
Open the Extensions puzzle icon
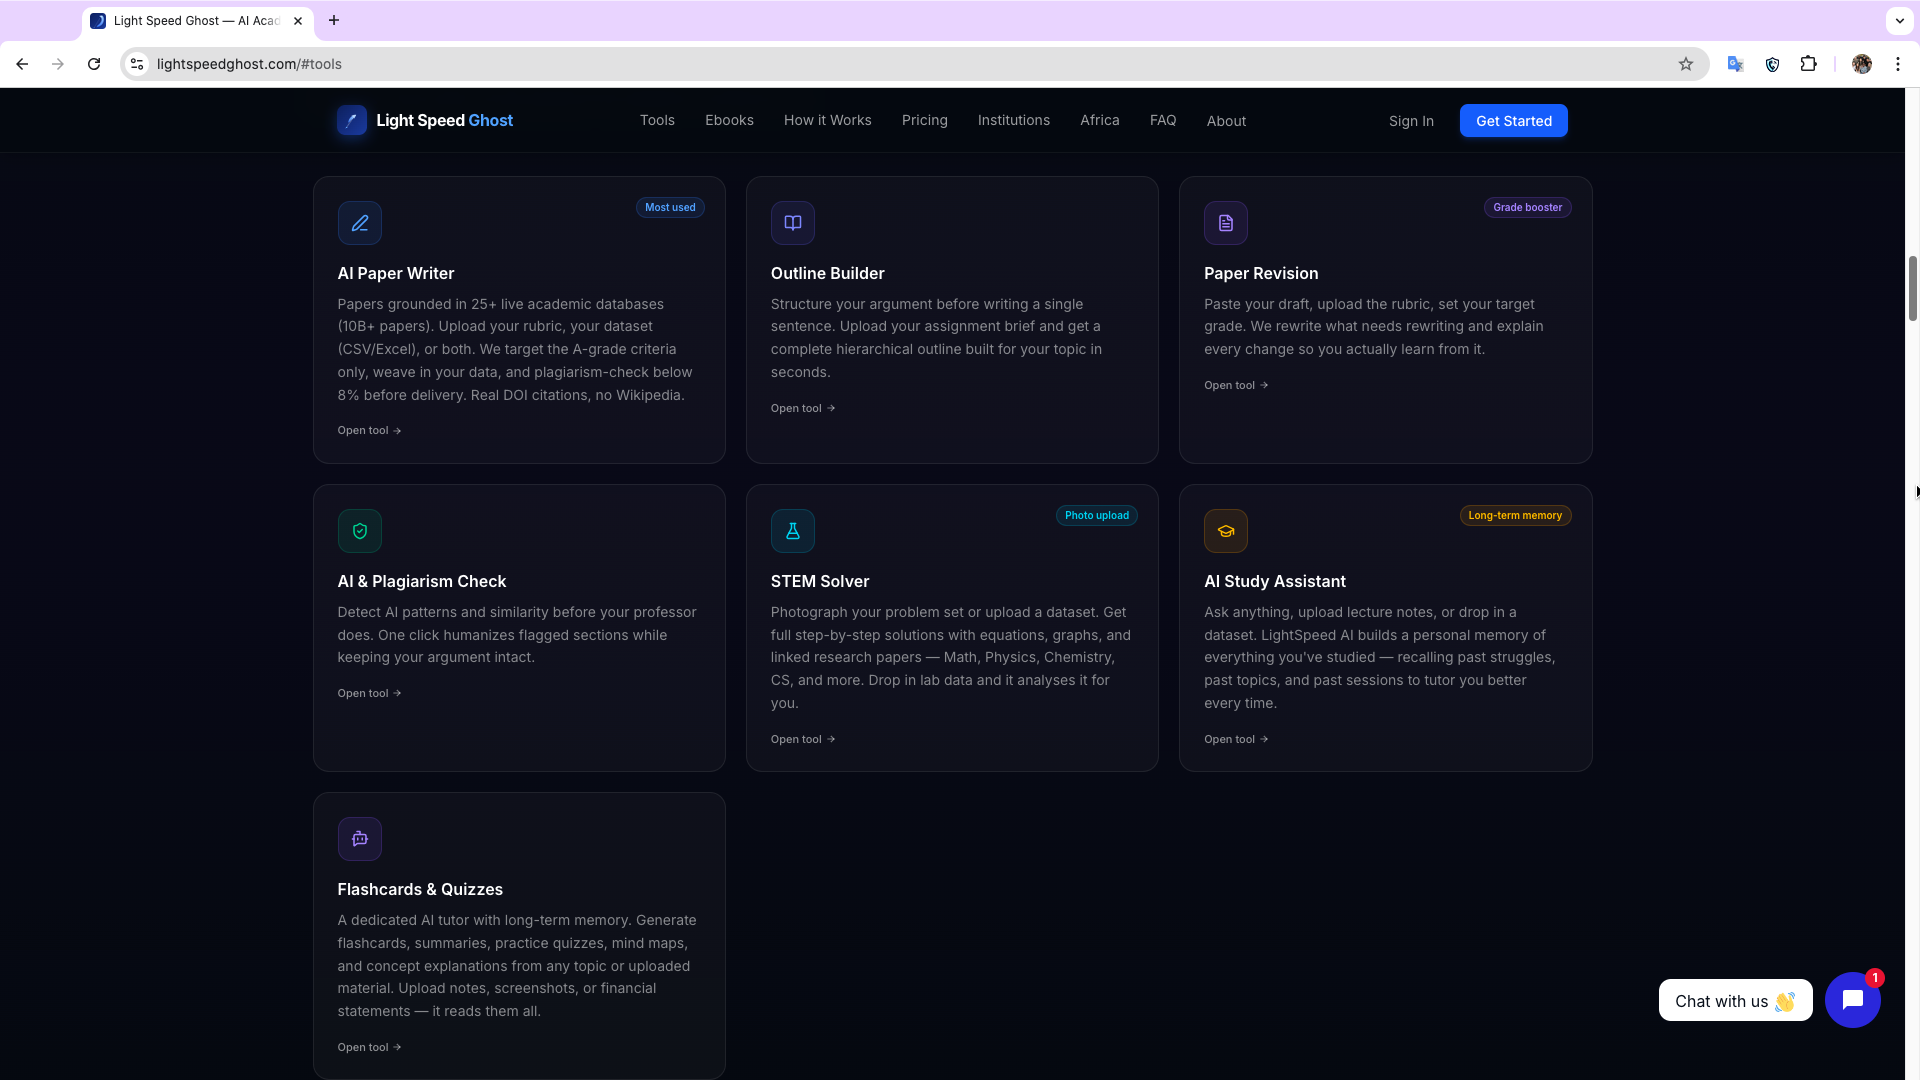click(x=1808, y=64)
